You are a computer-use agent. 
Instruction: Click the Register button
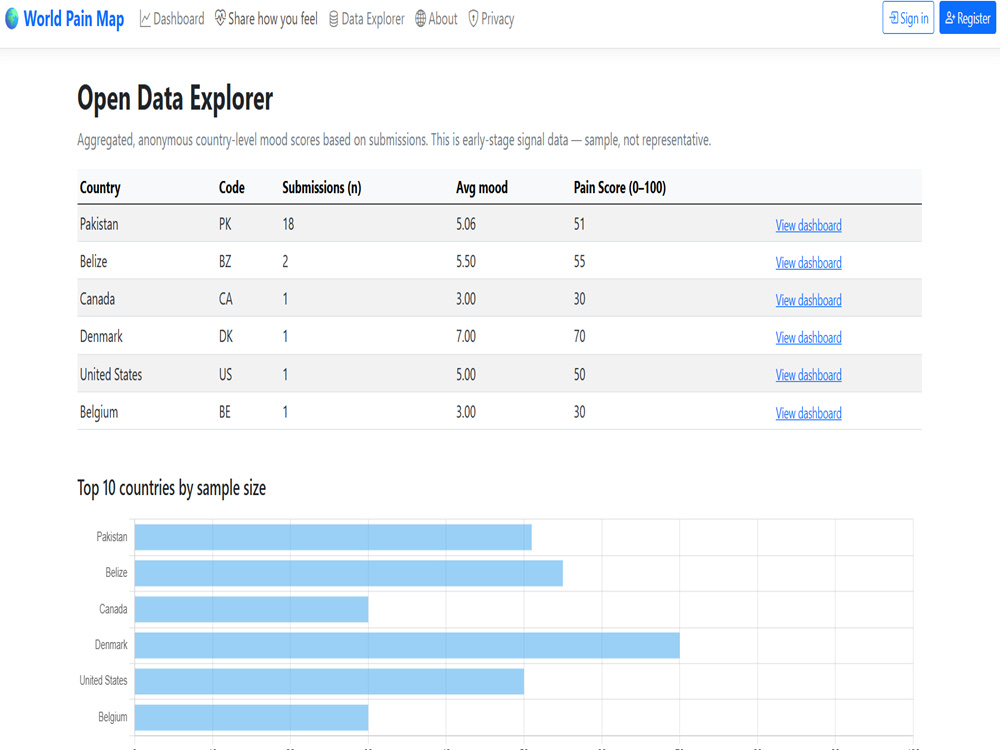[967, 18]
